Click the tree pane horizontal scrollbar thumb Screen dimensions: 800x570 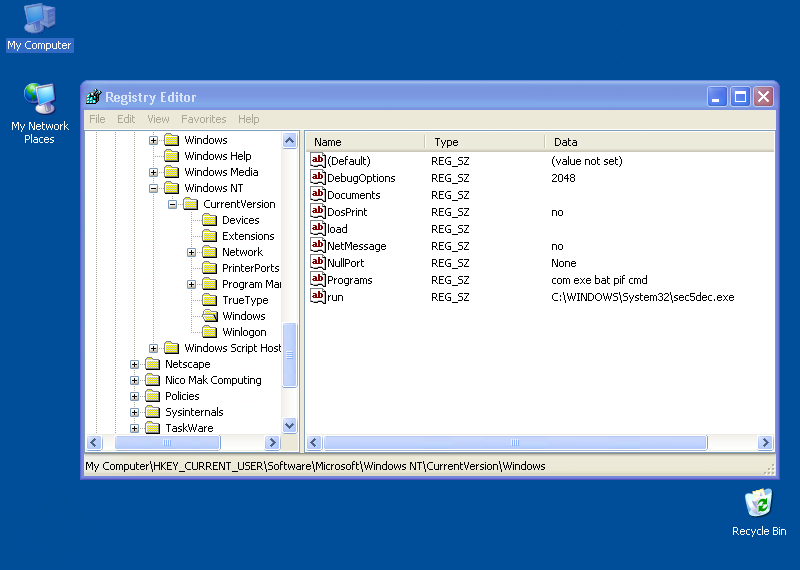(x=167, y=442)
